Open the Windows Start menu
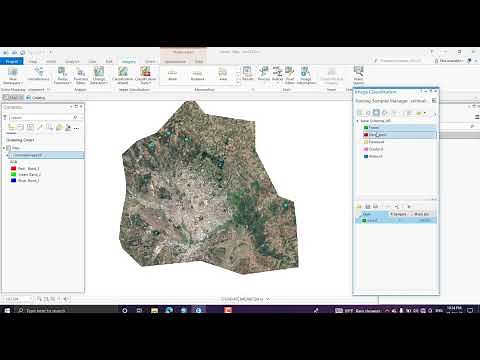The width and height of the screenshot is (480, 360). (7, 310)
